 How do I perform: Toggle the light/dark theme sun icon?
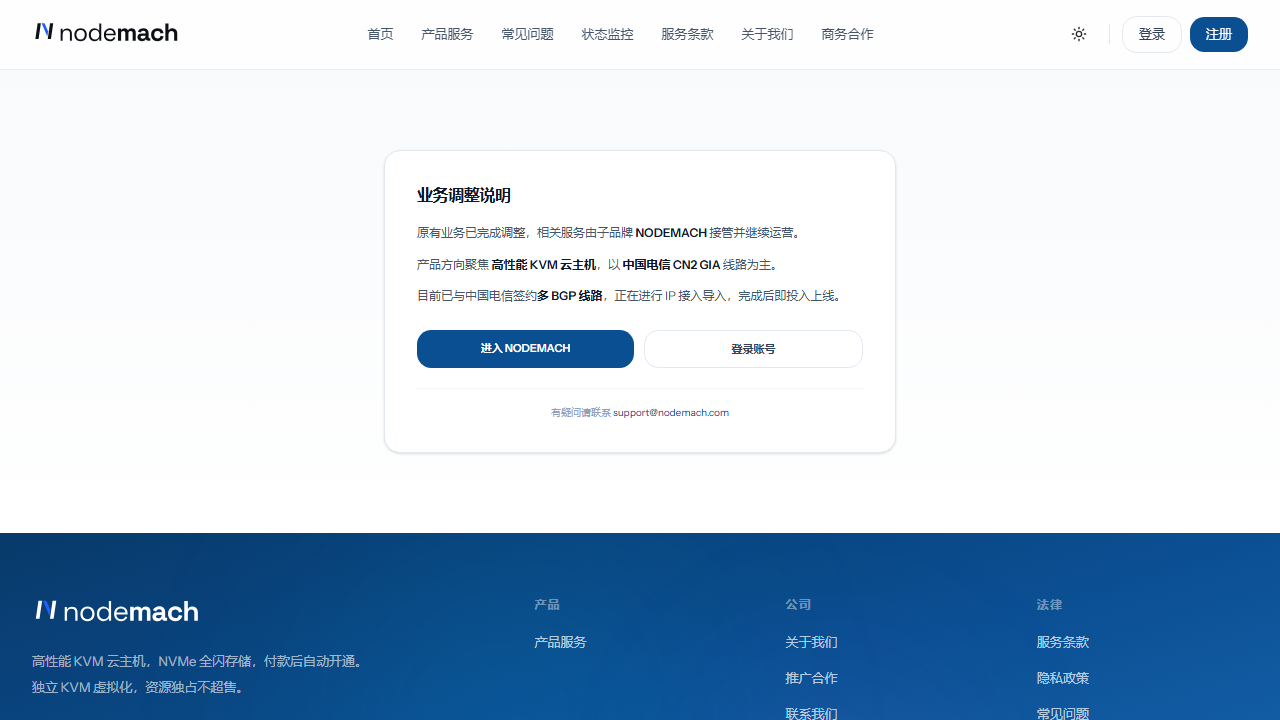pyautogui.click(x=1079, y=34)
